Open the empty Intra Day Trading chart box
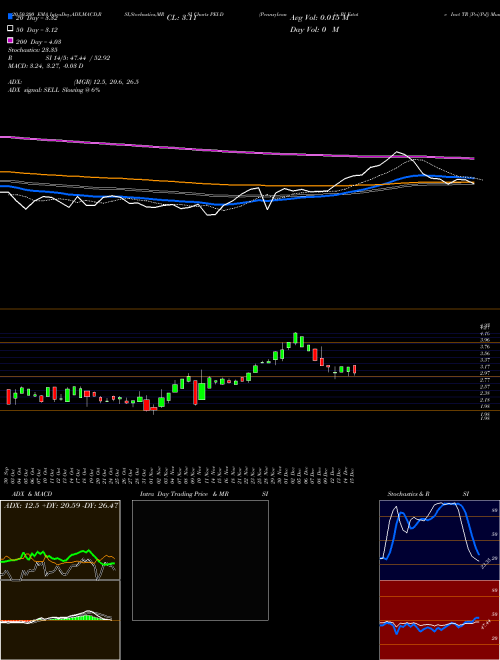This screenshot has height=660, width=500. coord(200,560)
